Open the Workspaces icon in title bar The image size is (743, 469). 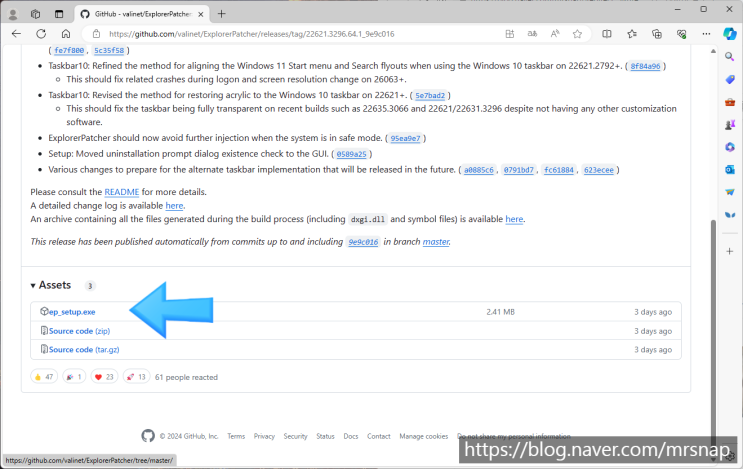(x=36, y=14)
